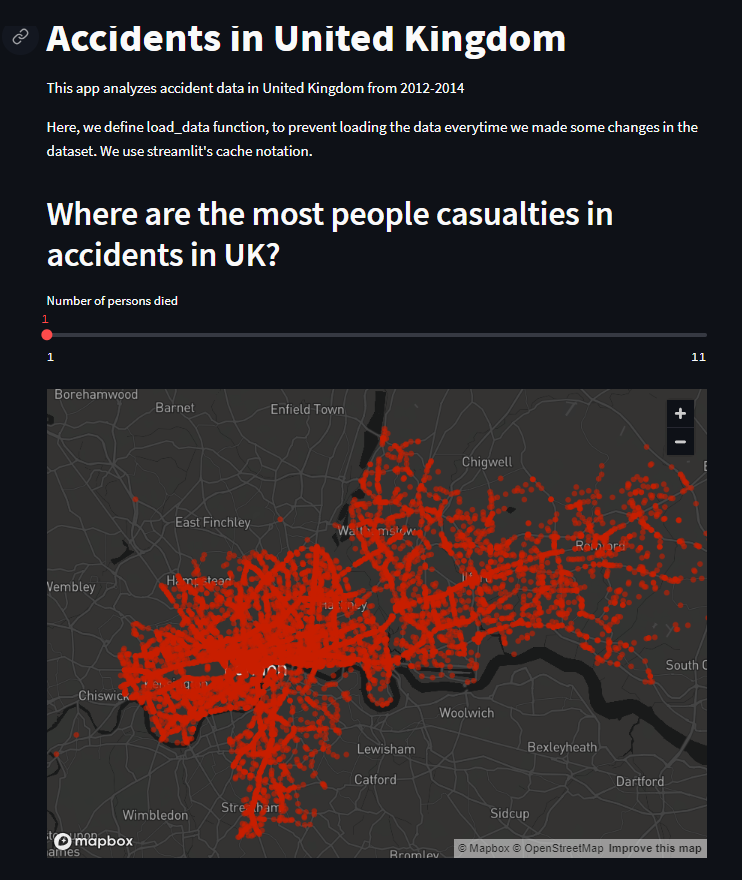Zoom in on the map
Screen dimensions: 742x880
tap(680, 414)
